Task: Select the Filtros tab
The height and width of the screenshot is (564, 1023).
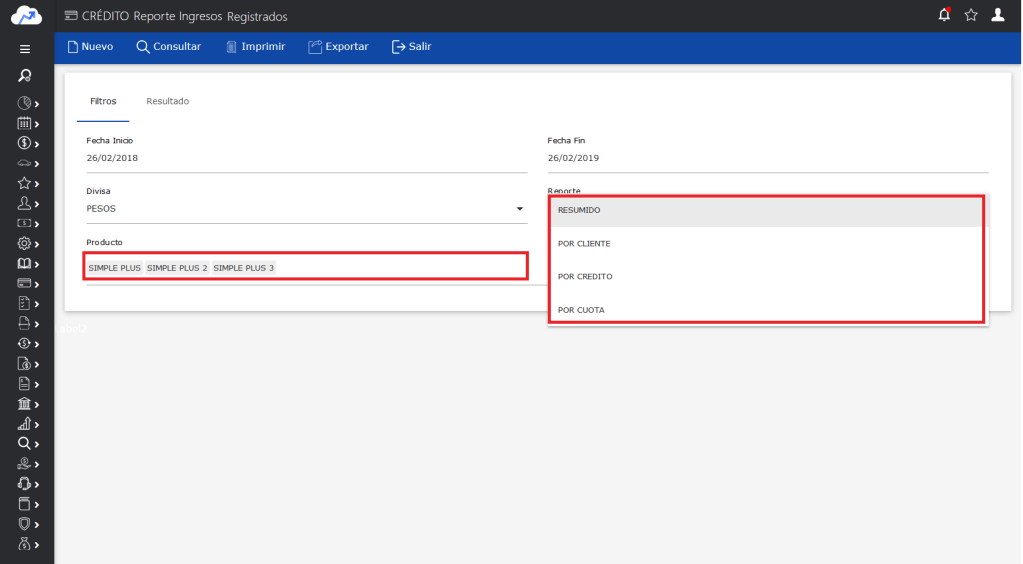Action: (103, 101)
